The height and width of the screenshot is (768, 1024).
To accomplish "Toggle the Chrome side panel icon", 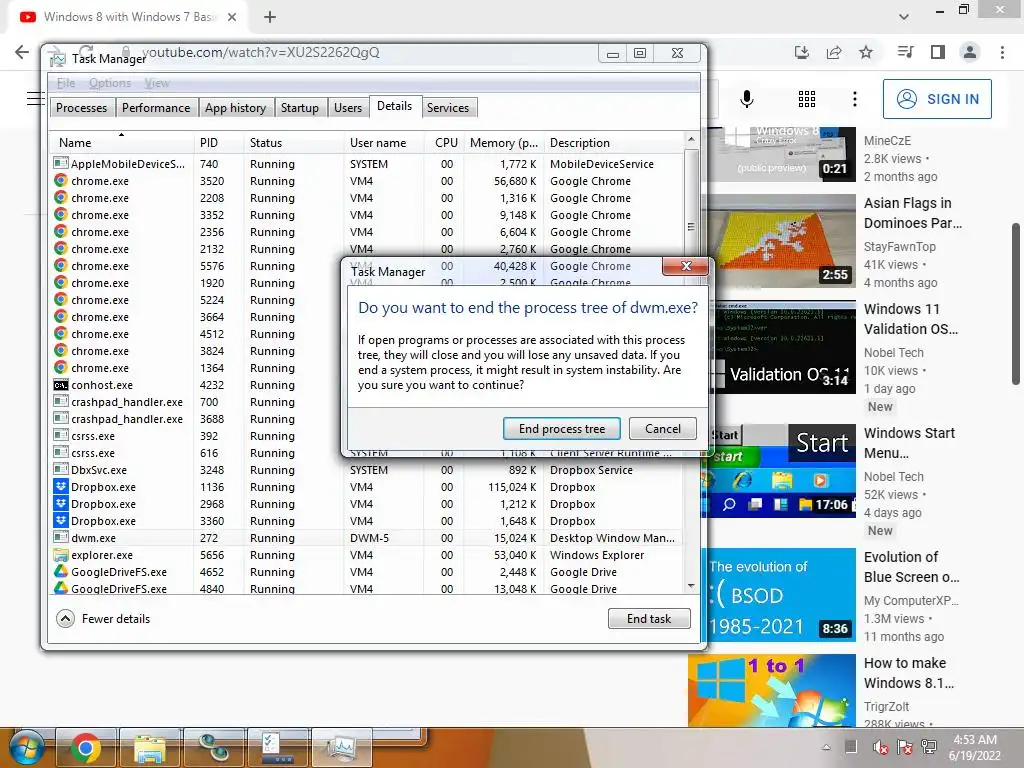I will tap(938, 52).
